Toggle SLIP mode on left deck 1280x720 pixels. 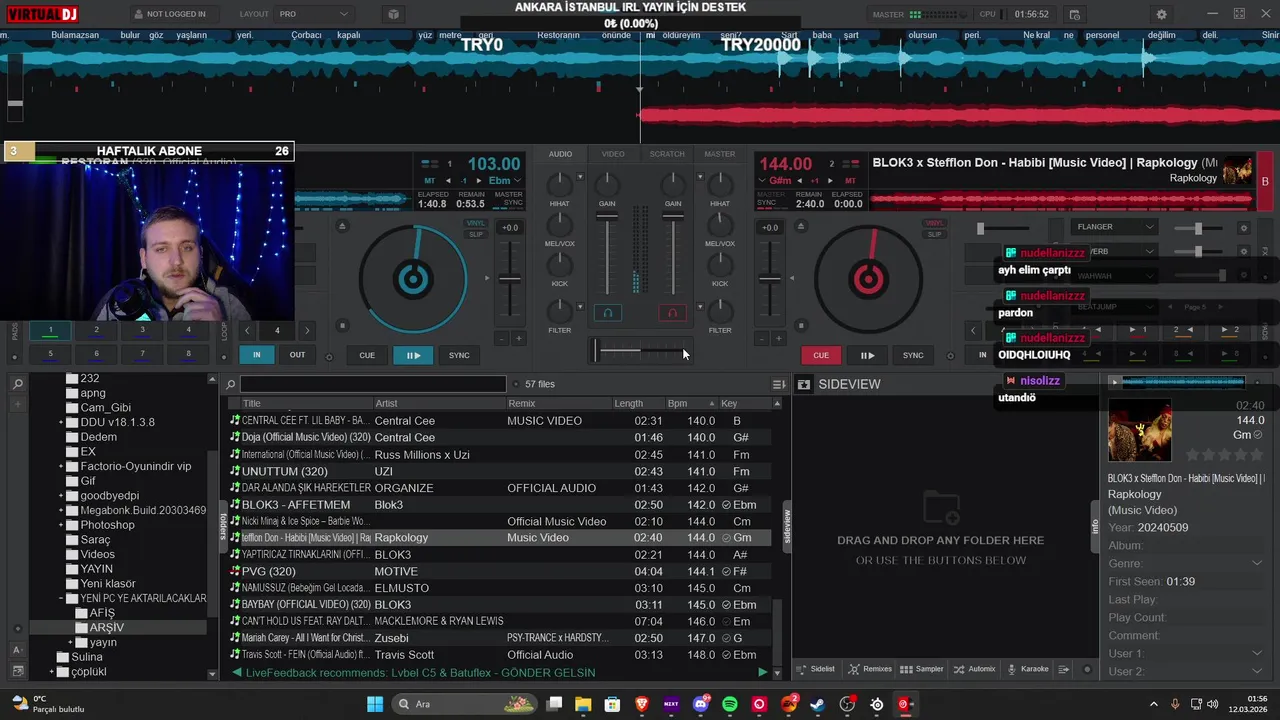(x=476, y=234)
